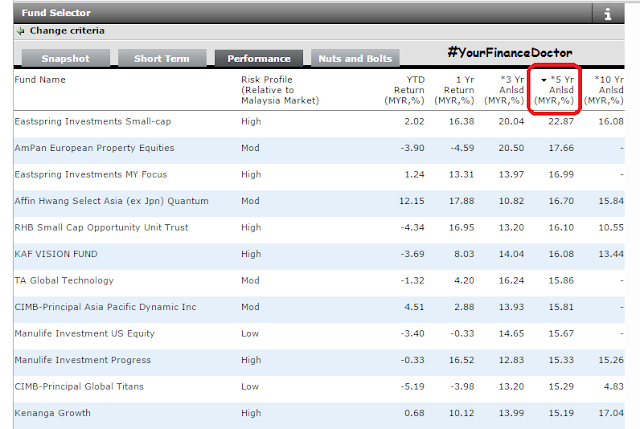Open CIMB-Principal Asia Pacific Dynamic Inc fund
The width and height of the screenshot is (640, 429).
[105, 307]
